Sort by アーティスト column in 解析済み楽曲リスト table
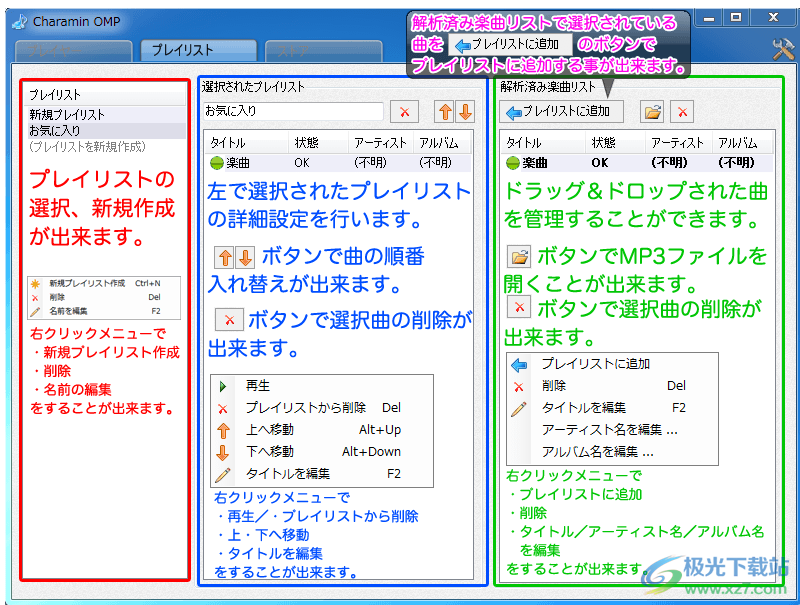Viewport: 800px width, 605px height. 679,143
